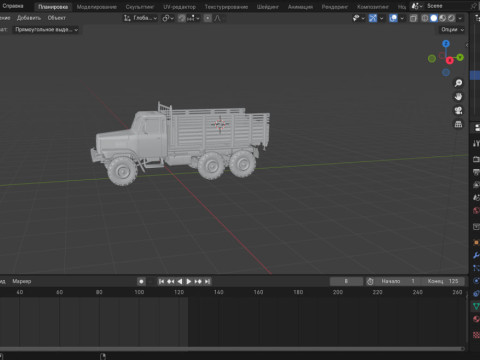480x360 pixels.
Task: Open the Particles properties tab
Action: tap(476, 268)
